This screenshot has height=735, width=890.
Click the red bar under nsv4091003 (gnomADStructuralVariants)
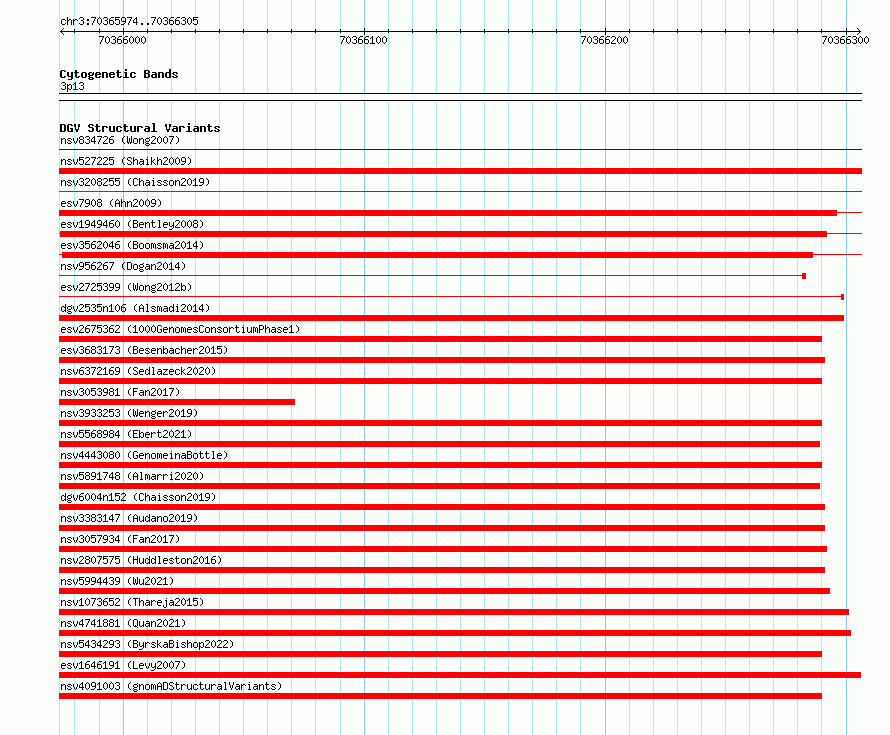[x=440, y=696]
